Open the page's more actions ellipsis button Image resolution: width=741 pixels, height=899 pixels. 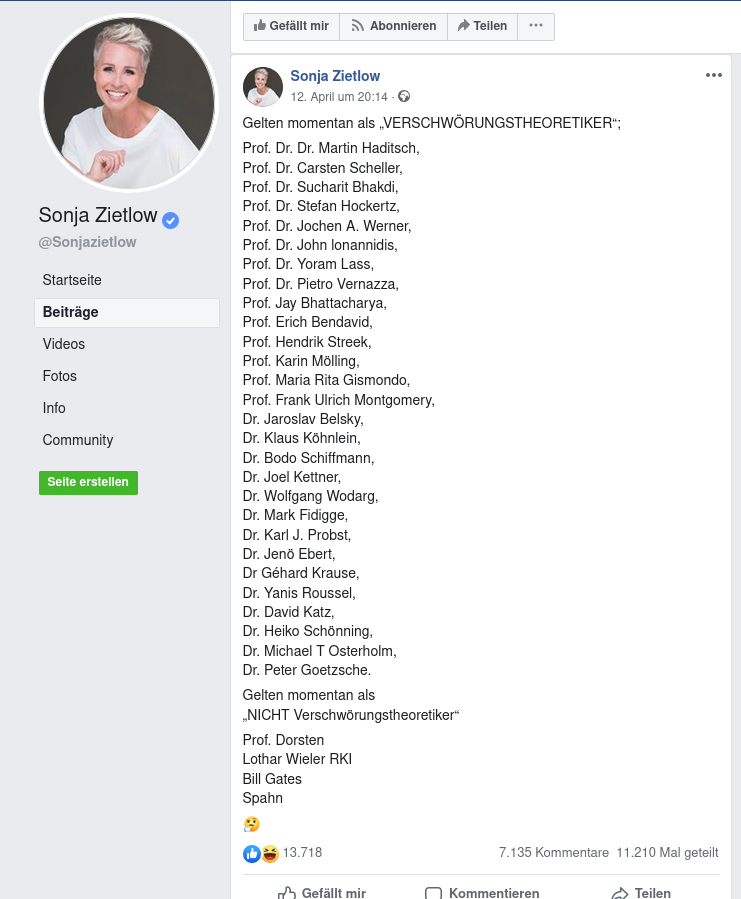(x=536, y=26)
